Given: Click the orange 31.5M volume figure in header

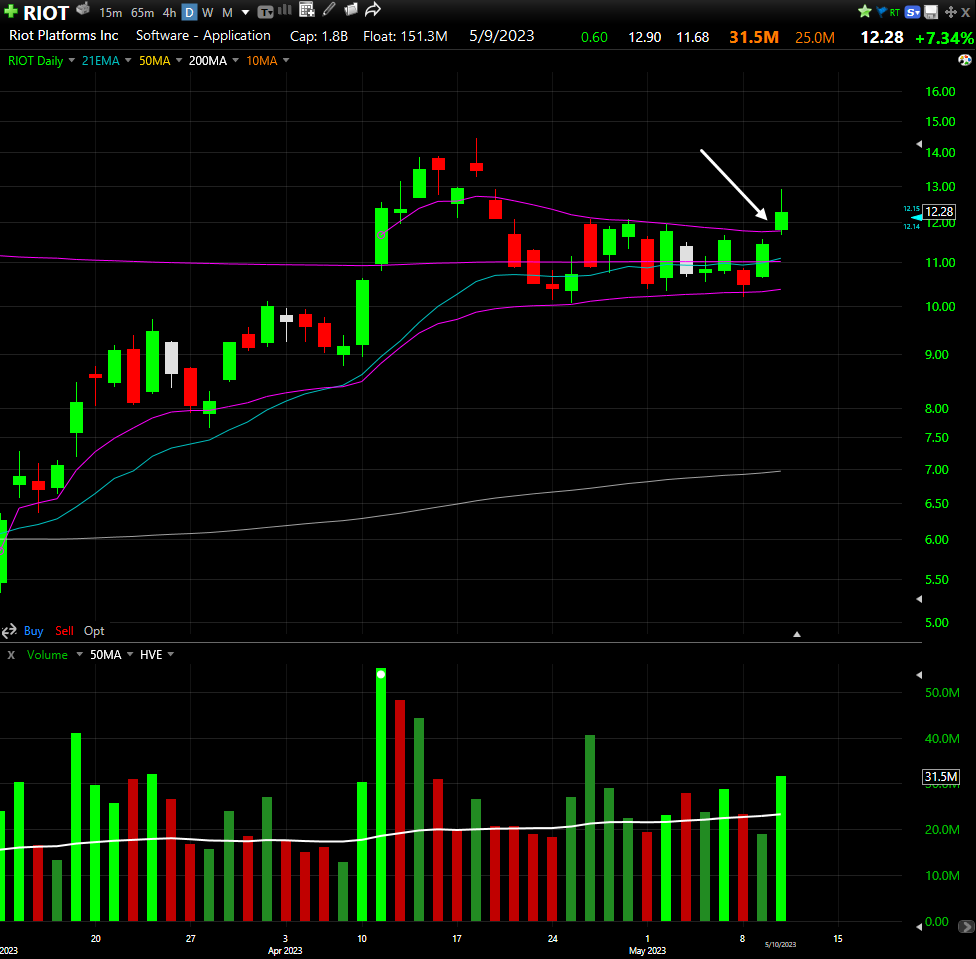Looking at the screenshot, I should [754, 37].
